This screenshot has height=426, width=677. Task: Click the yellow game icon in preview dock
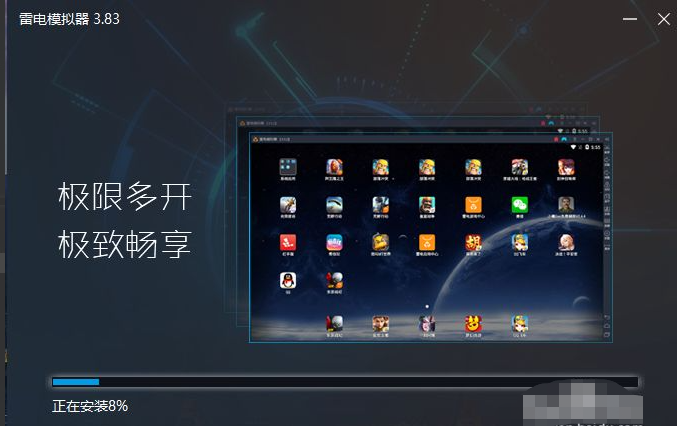coord(473,323)
